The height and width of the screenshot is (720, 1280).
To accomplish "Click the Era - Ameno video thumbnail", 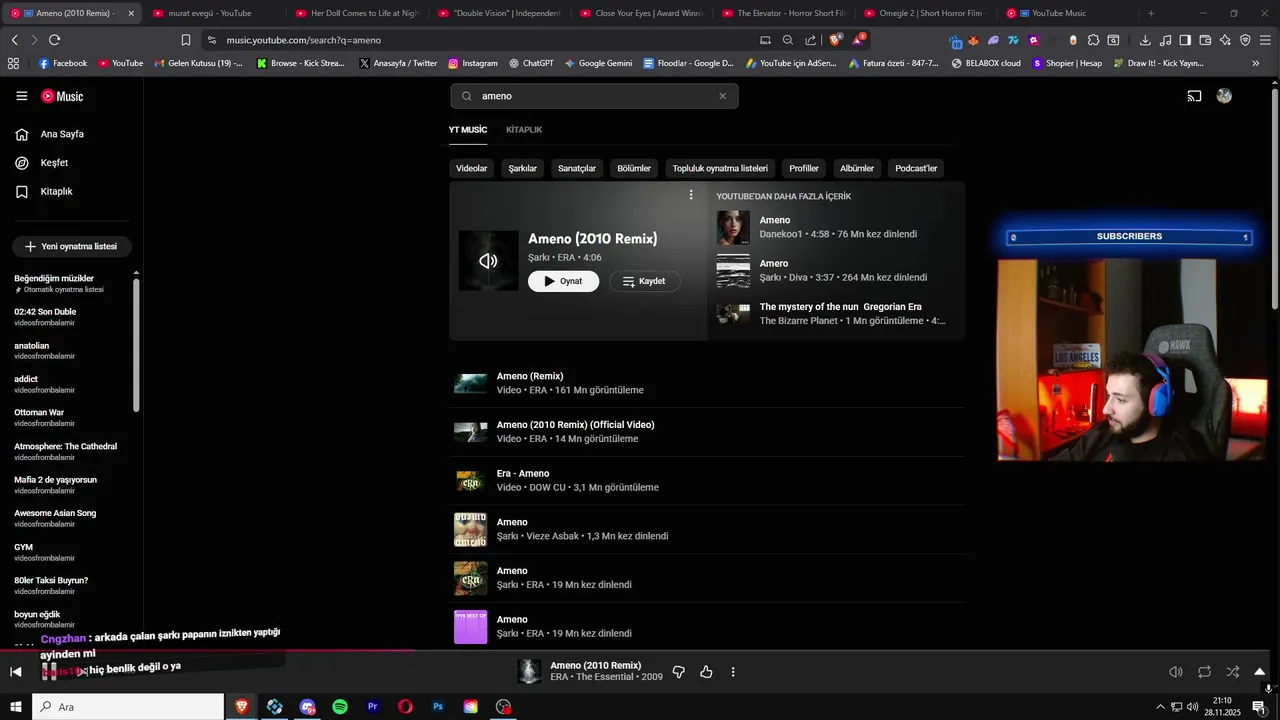I will [x=471, y=481].
